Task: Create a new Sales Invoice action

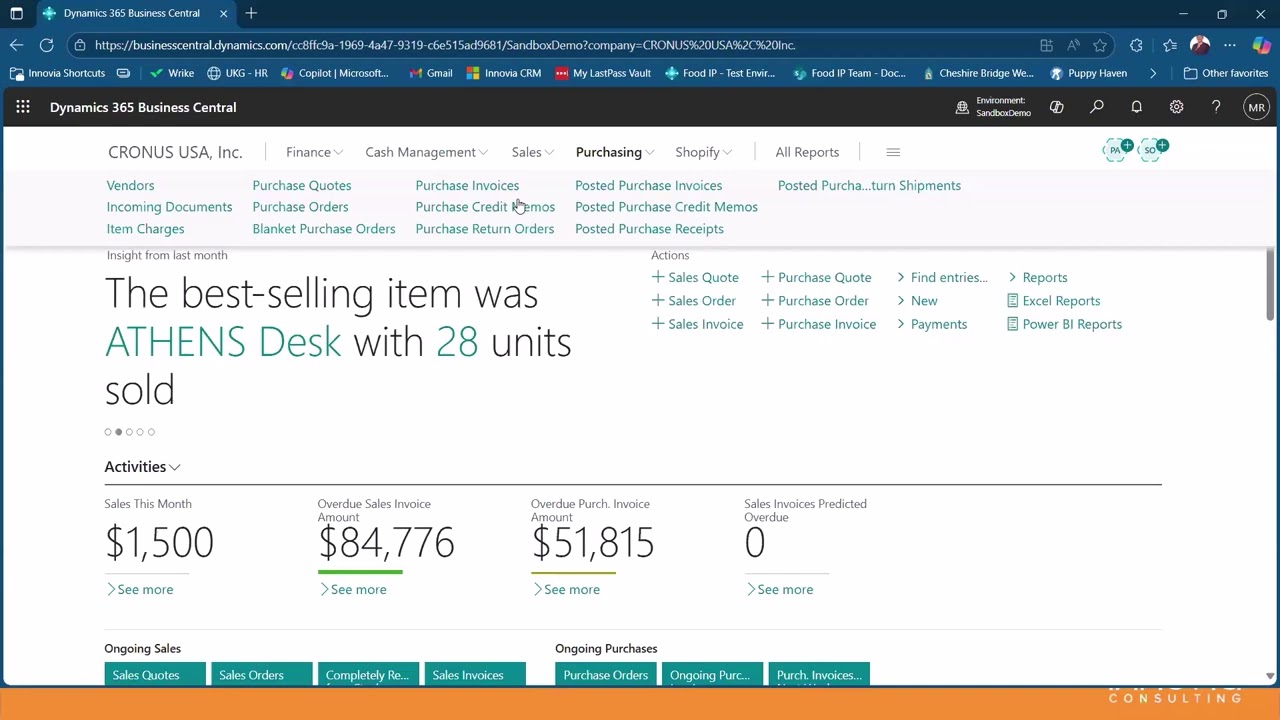Action: [697, 324]
